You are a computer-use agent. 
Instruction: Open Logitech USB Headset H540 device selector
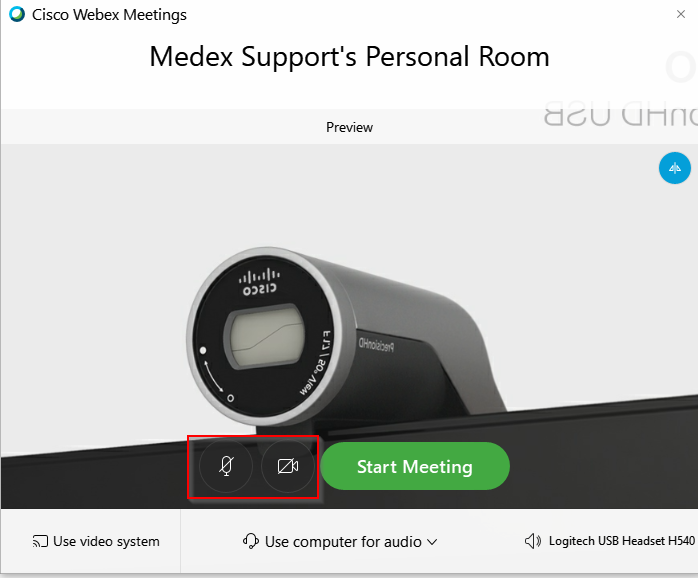pos(621,541)
